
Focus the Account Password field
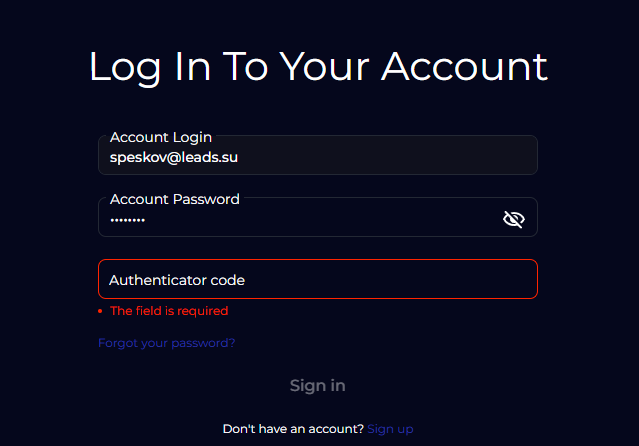coord(300,219)
